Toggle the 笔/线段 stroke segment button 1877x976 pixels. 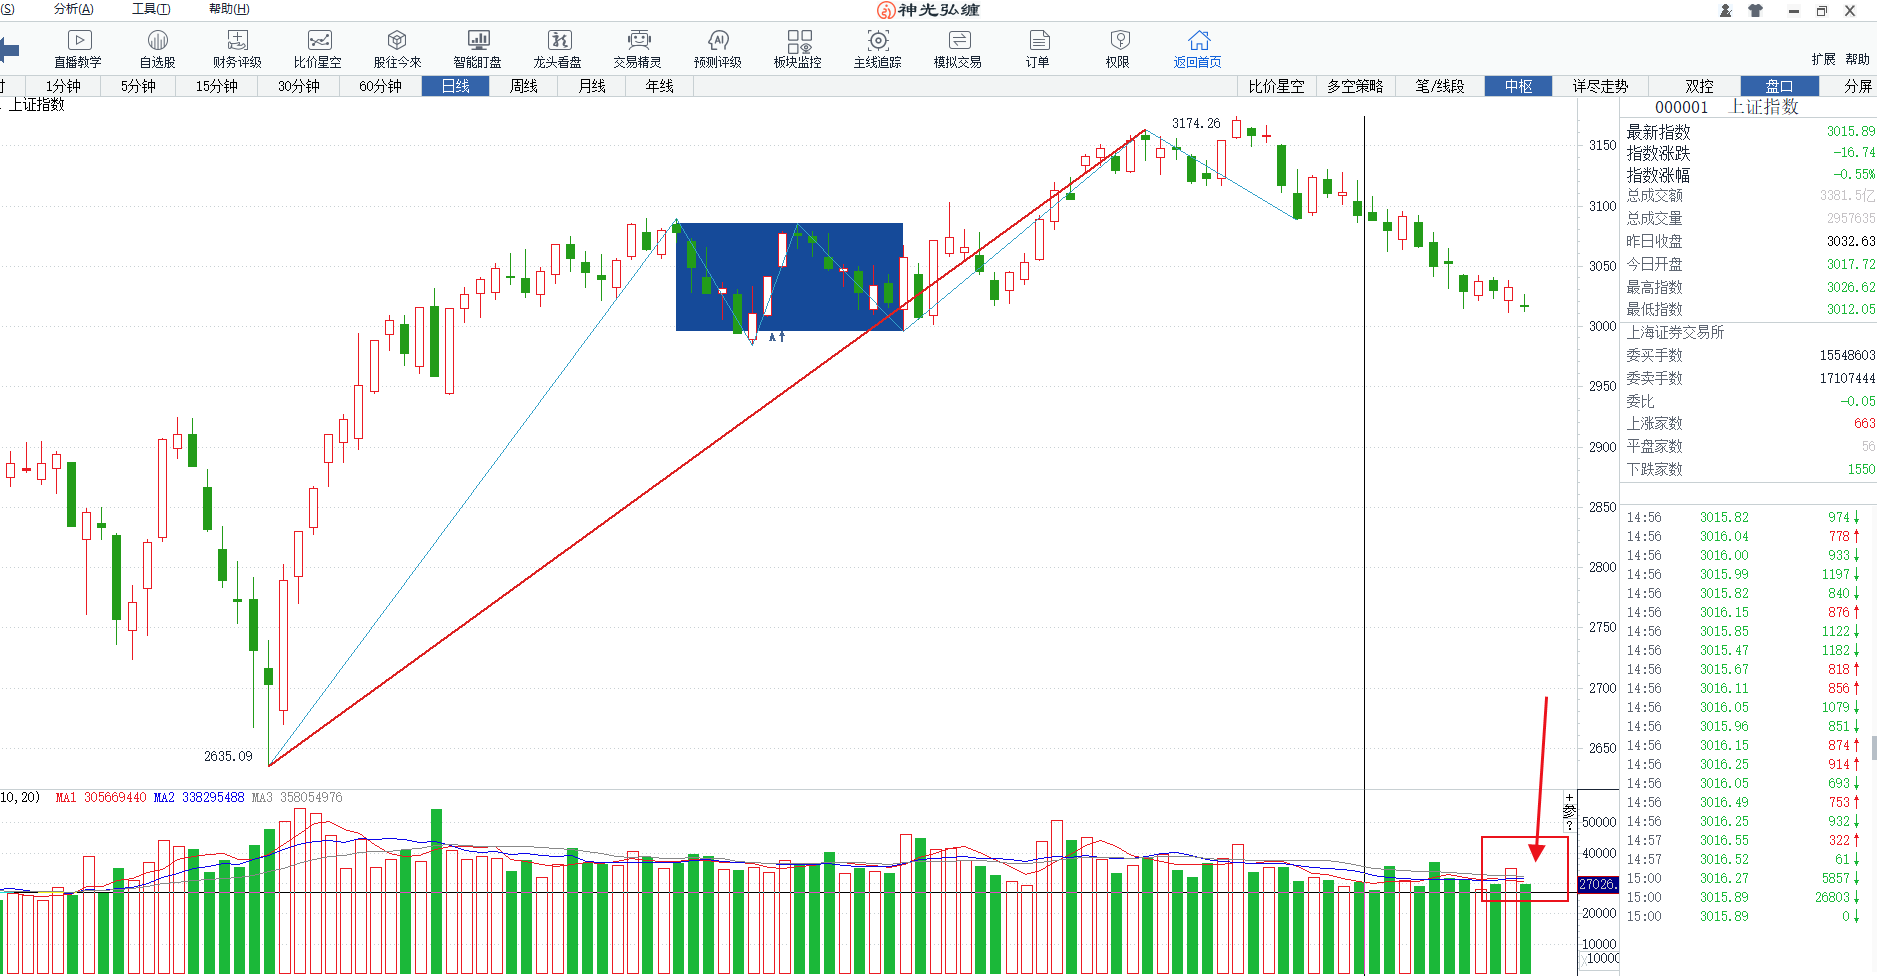1440,86
